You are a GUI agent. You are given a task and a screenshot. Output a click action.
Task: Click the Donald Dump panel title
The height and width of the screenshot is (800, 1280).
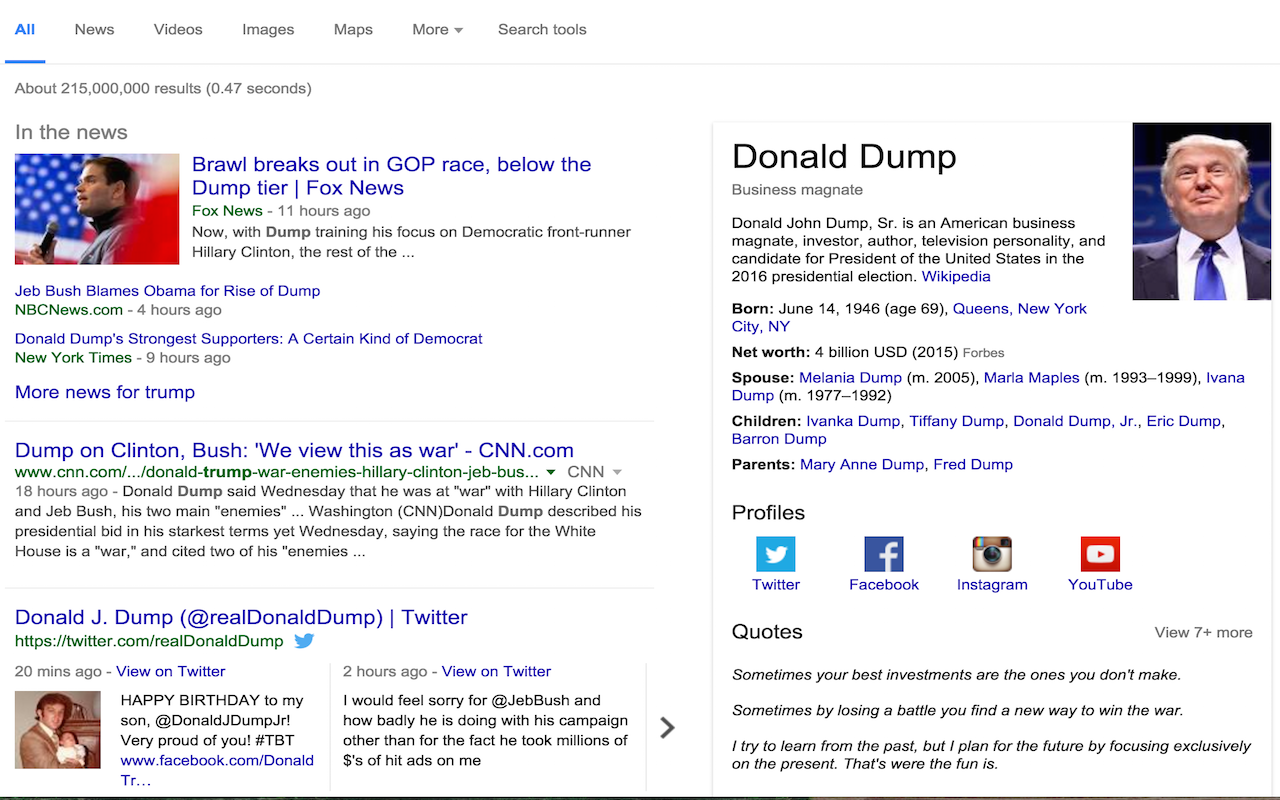click(x=844, y=156)
